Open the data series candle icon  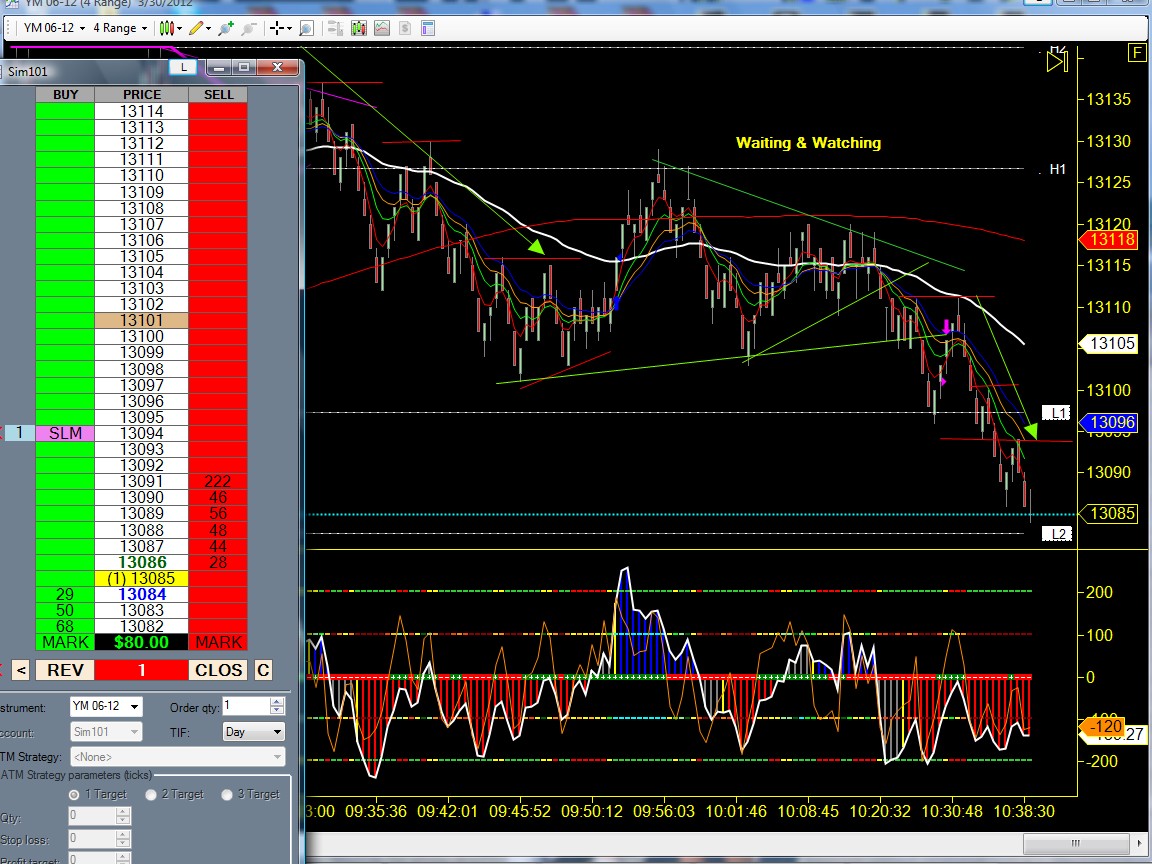[x=359, y=28]
